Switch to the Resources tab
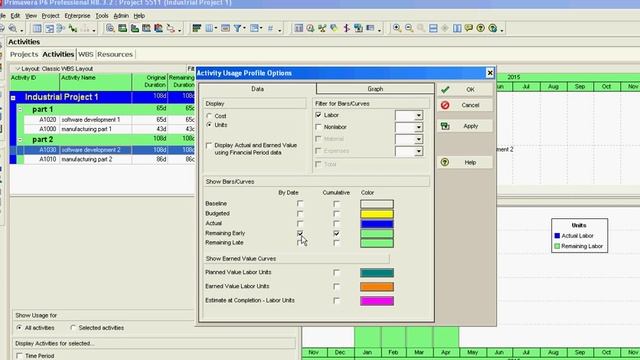Viewport: 640px width, 360px height. 115,54
